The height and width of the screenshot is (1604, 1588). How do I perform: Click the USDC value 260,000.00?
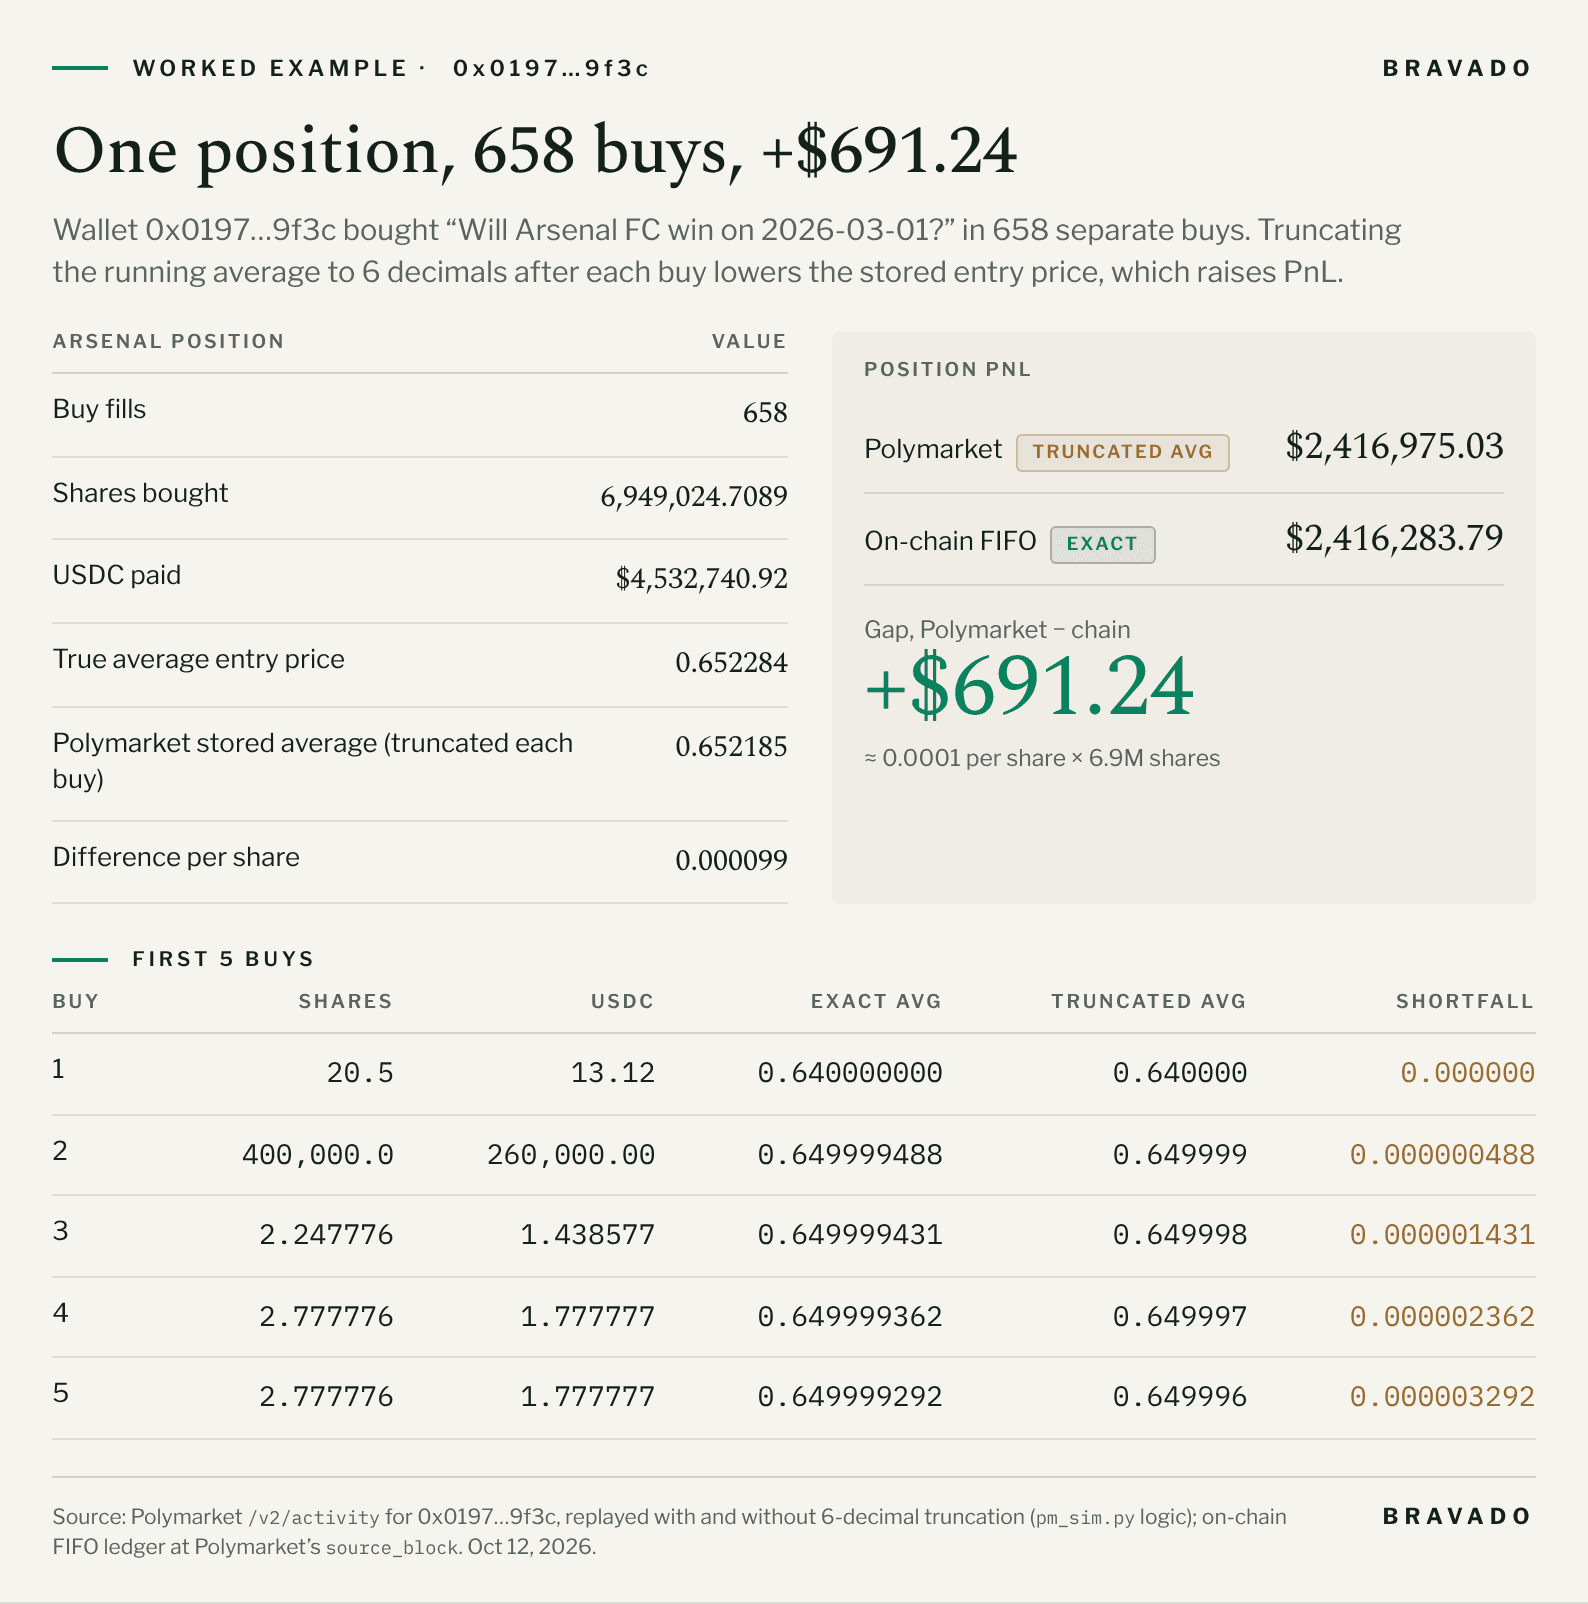(571, 1155)
